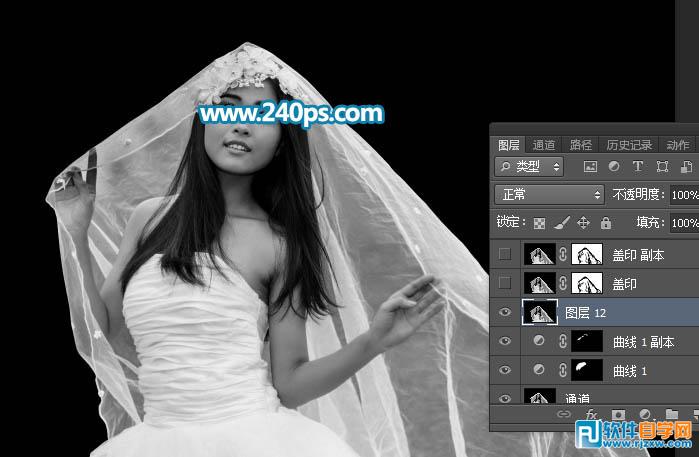Viewport: 699px width, 457px height.
Task: Click link layers icon at panel bottom
Action: coord(564,414)
